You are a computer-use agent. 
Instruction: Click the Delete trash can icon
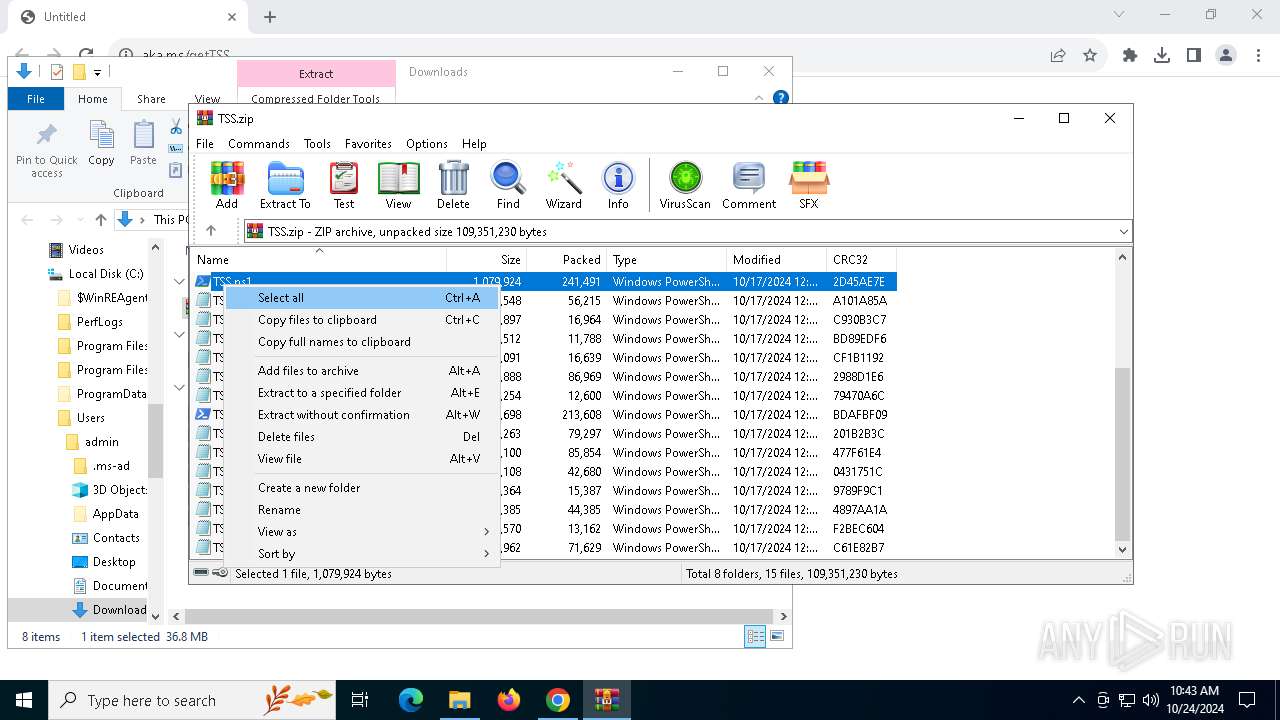[453, 185]
